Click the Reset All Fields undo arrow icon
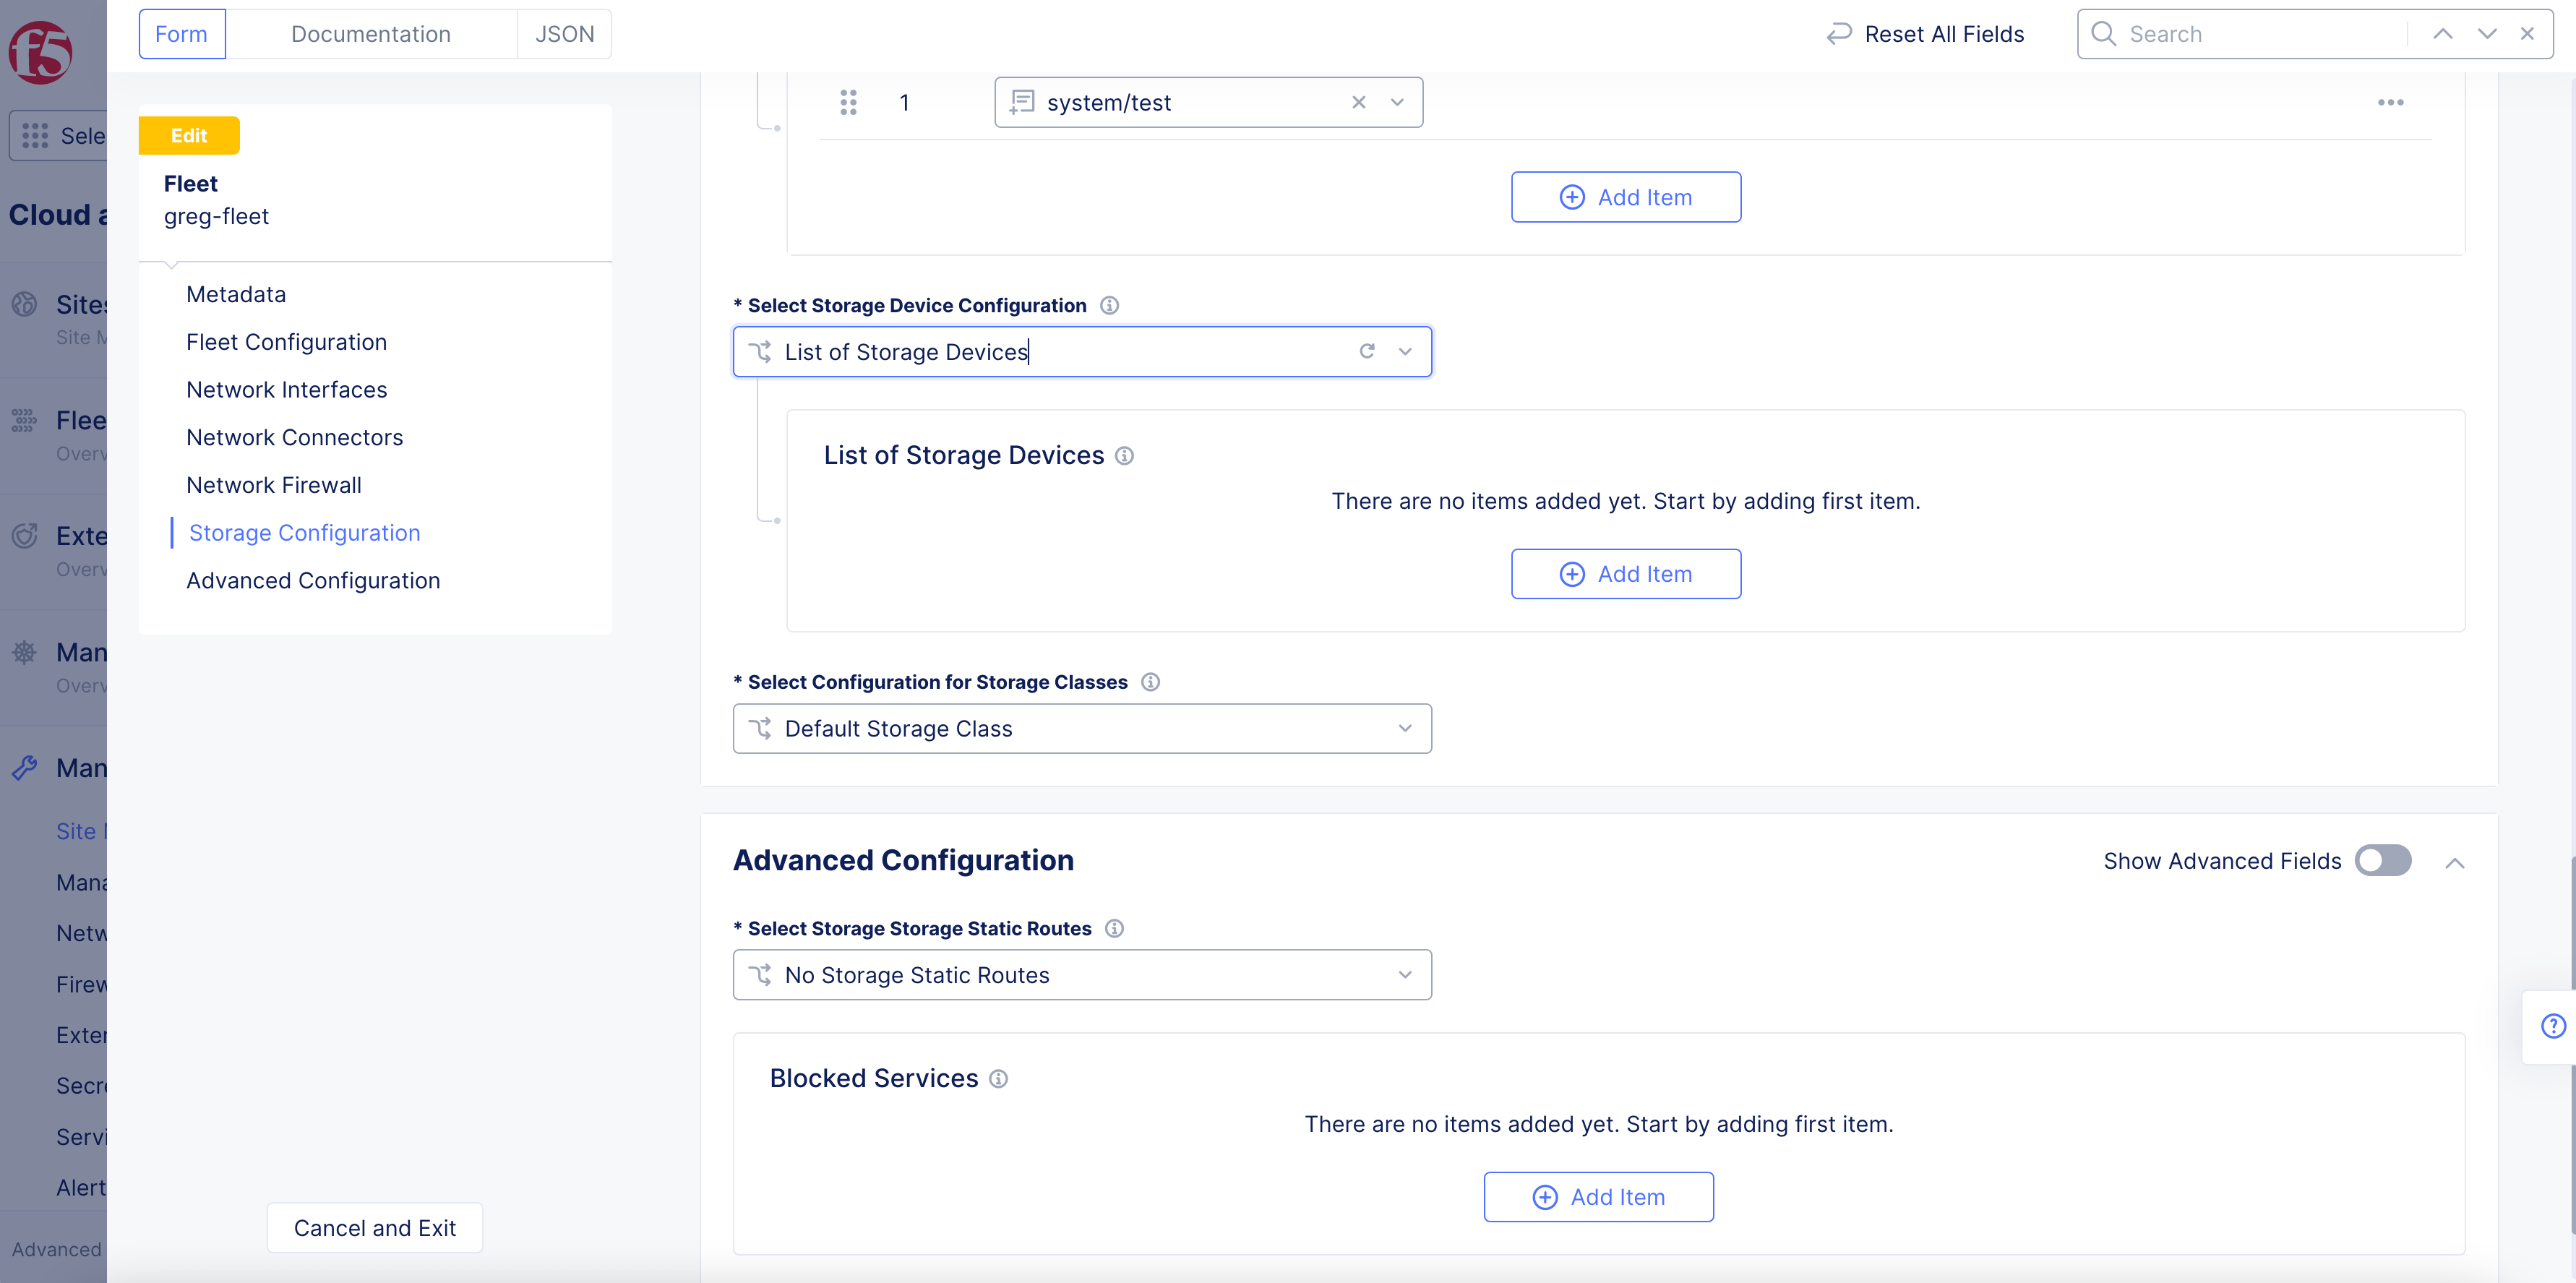2576x1283 pixels. point(1840,33)
